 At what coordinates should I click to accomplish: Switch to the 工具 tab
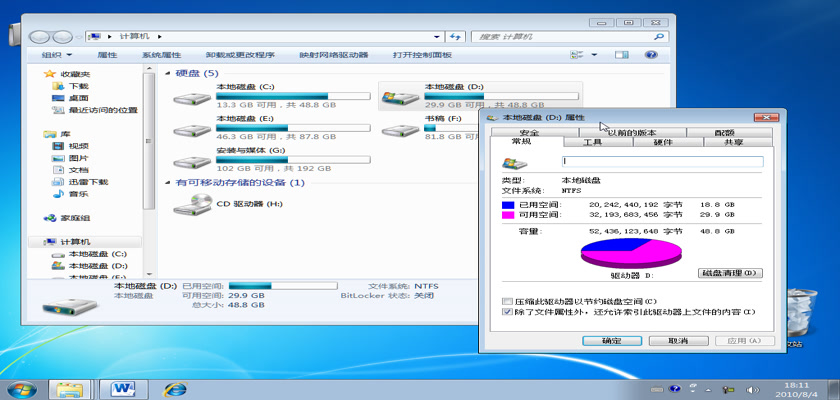tap(592, 143)
